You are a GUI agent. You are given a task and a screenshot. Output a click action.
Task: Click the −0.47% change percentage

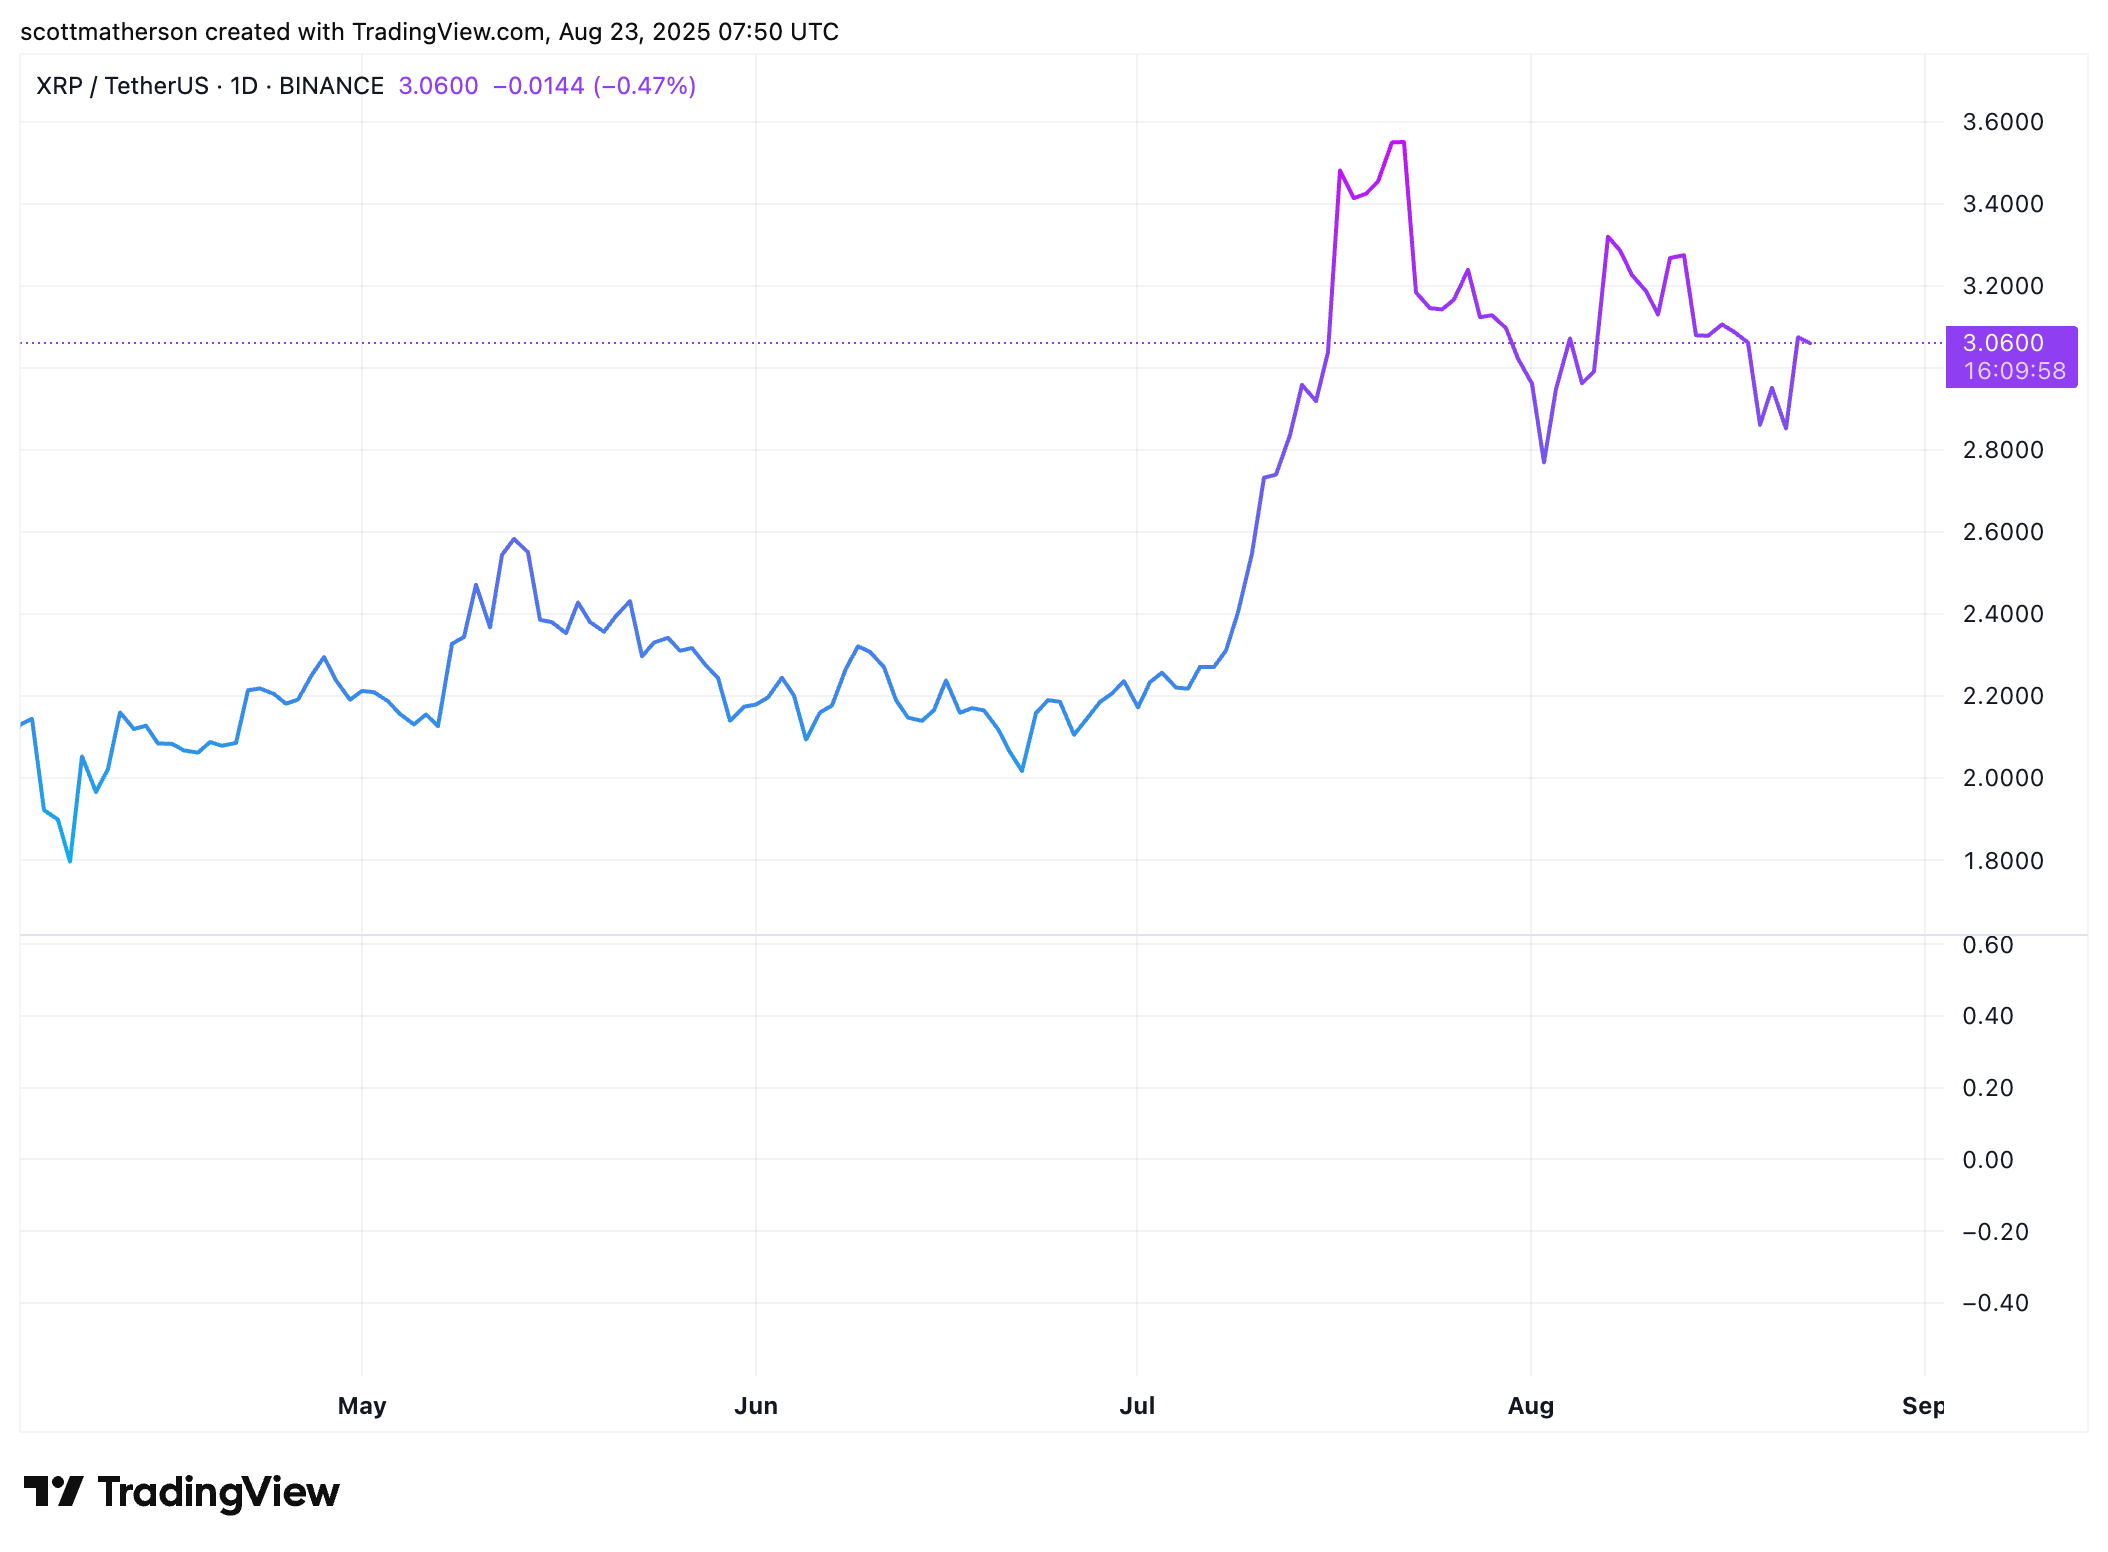(x=646, y=86)
